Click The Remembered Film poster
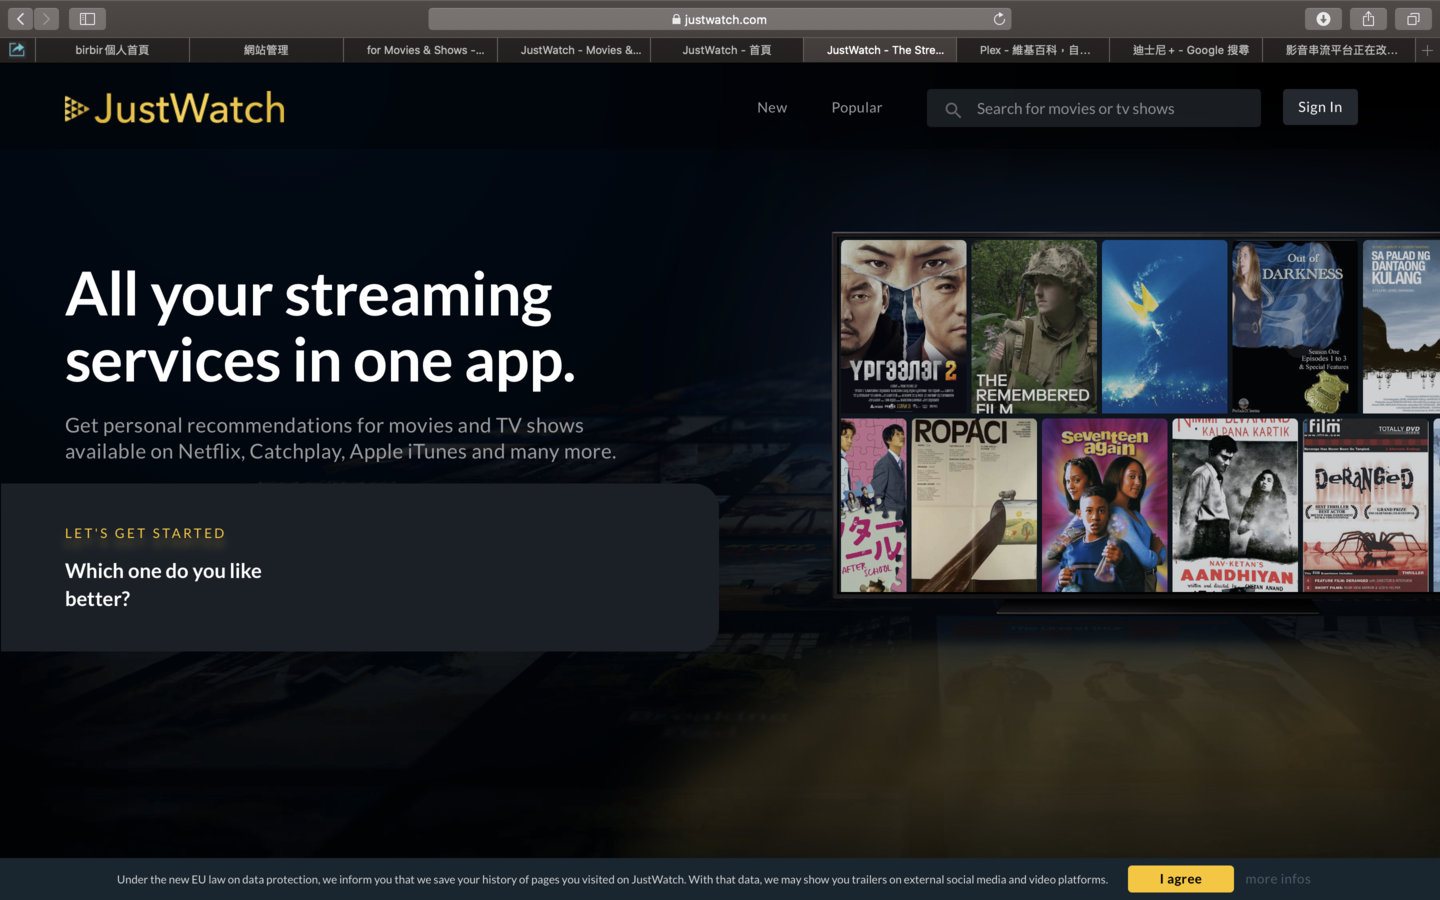The width and height of the screenshot is (1440, 900). [x=1034, y=326]
